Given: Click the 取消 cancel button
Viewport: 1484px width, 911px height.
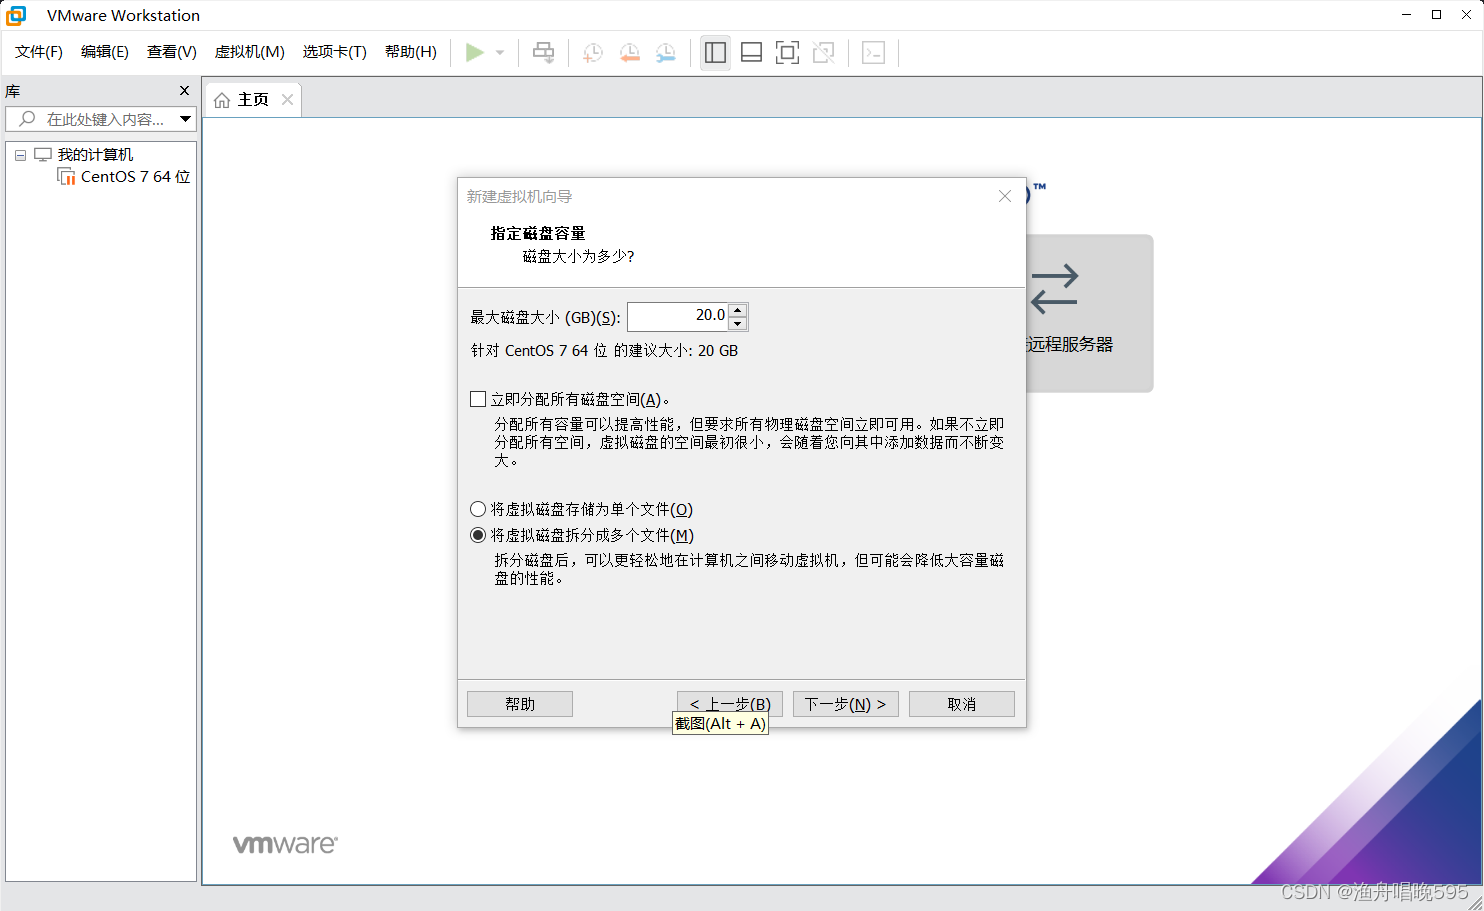Looking at the screenshot, I should [962, 704].
